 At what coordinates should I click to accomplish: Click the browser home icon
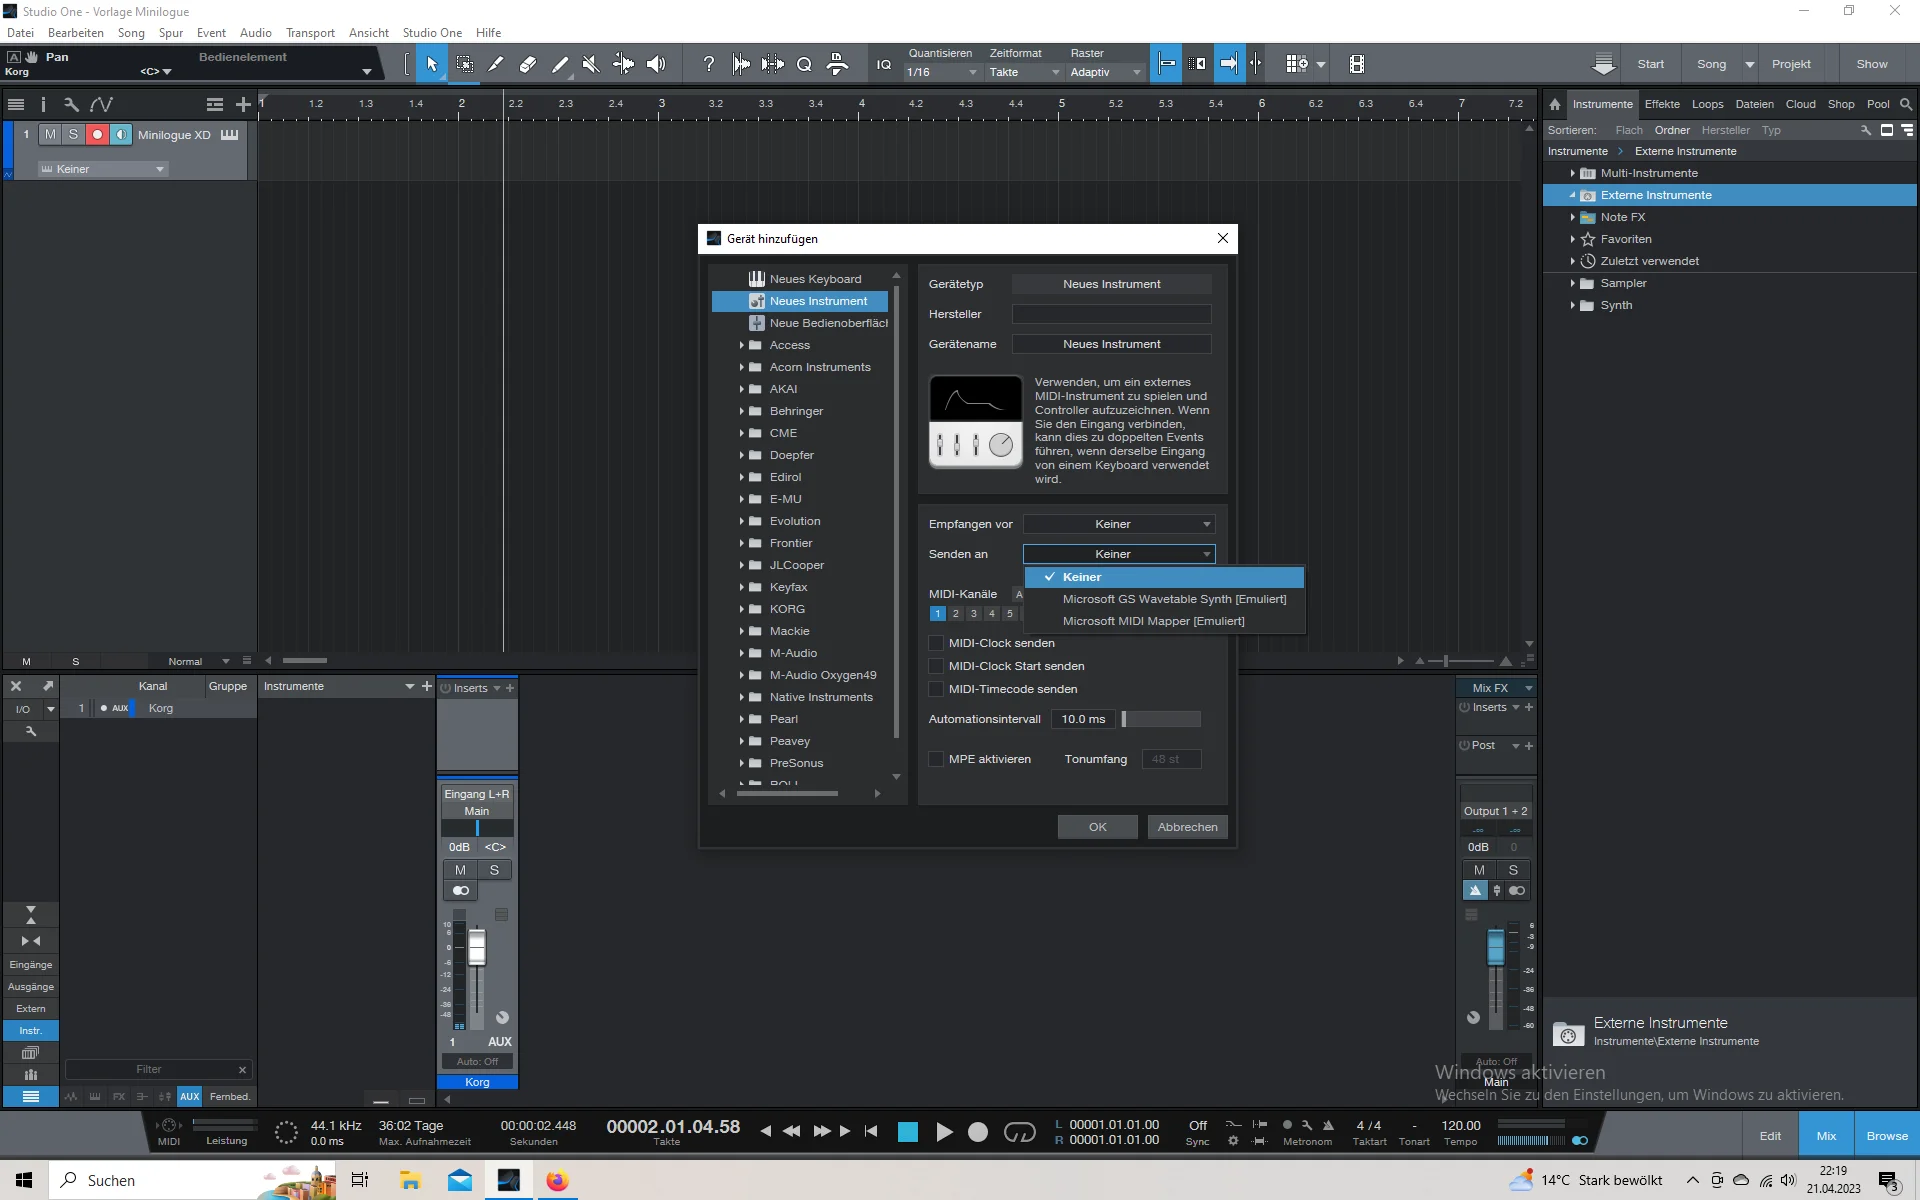coord(1555,104)
